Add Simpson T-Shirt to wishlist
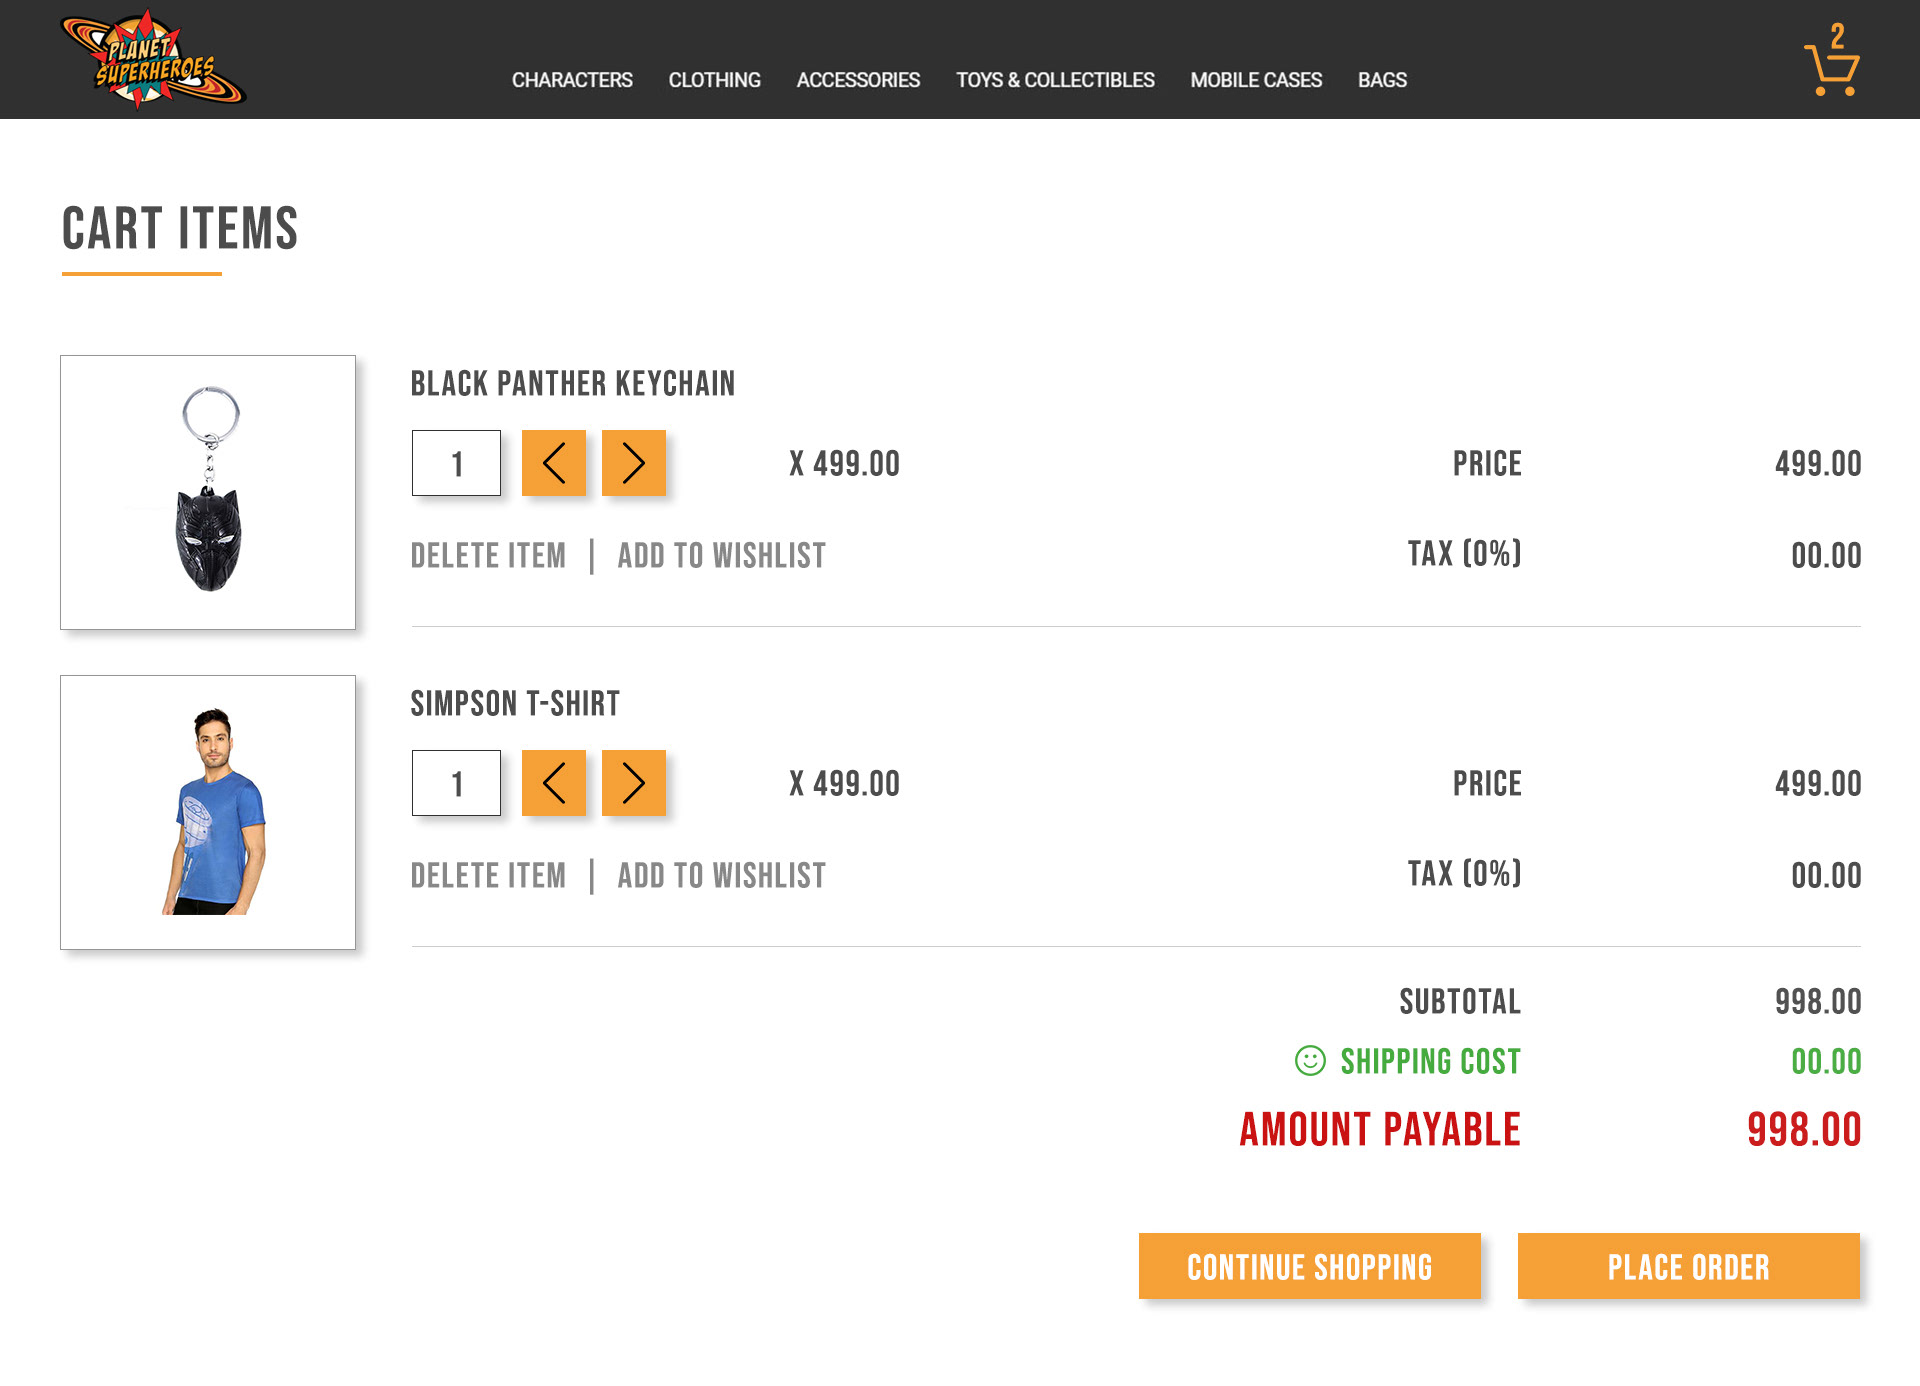This screenshot has height=1386, width=1920. click(x=721, y=876)
